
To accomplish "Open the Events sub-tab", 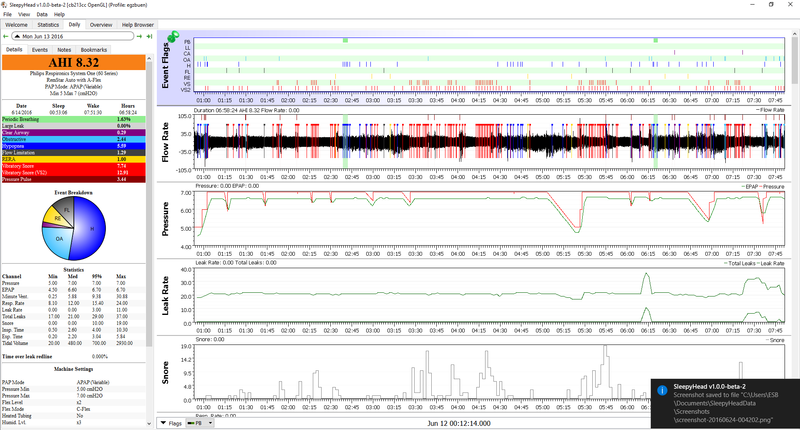I will (x=40, y=49).
